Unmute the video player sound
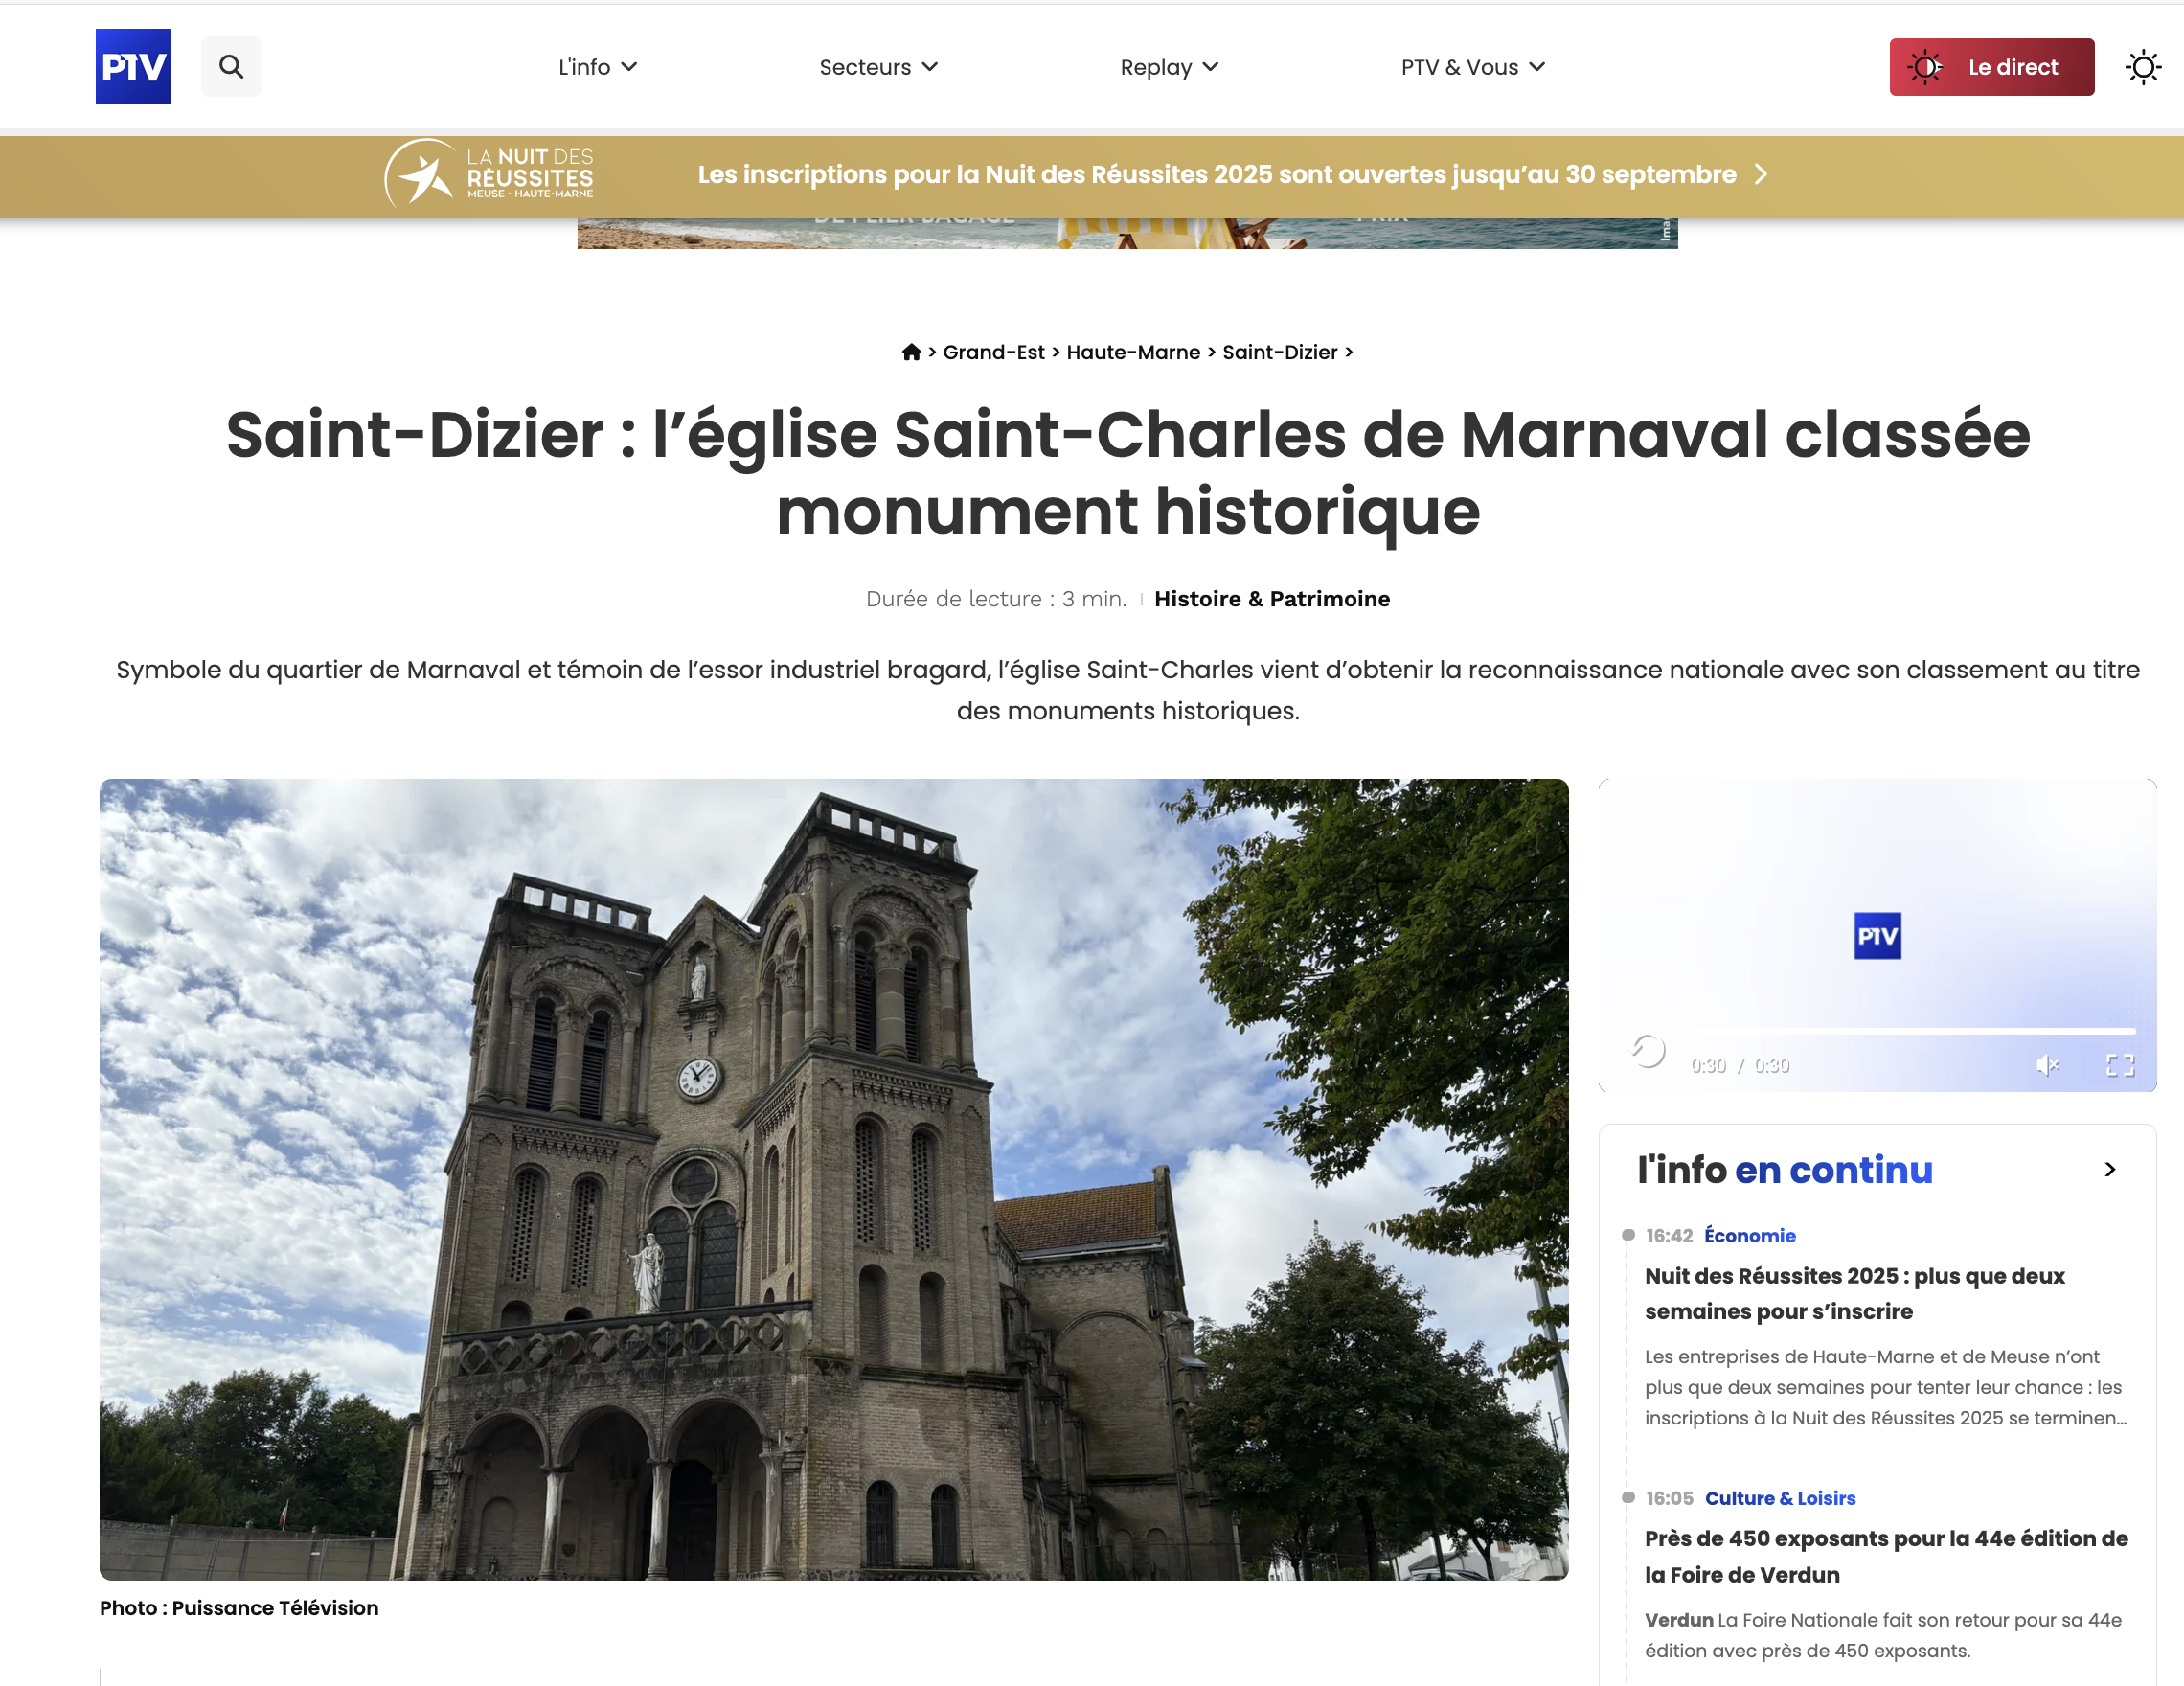The image size is (2184, 1686). (x=2047, y=1065)
